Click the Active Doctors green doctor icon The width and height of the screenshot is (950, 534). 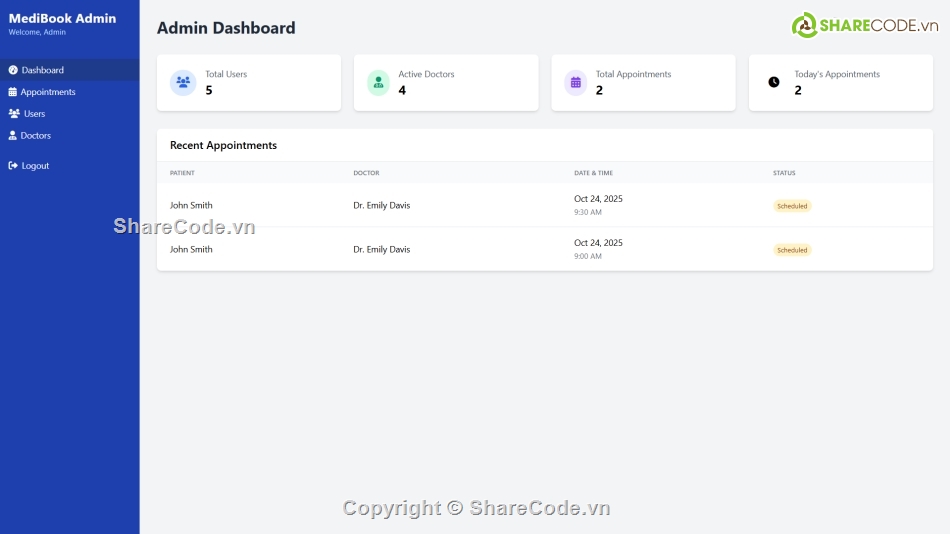pos(378,83)
